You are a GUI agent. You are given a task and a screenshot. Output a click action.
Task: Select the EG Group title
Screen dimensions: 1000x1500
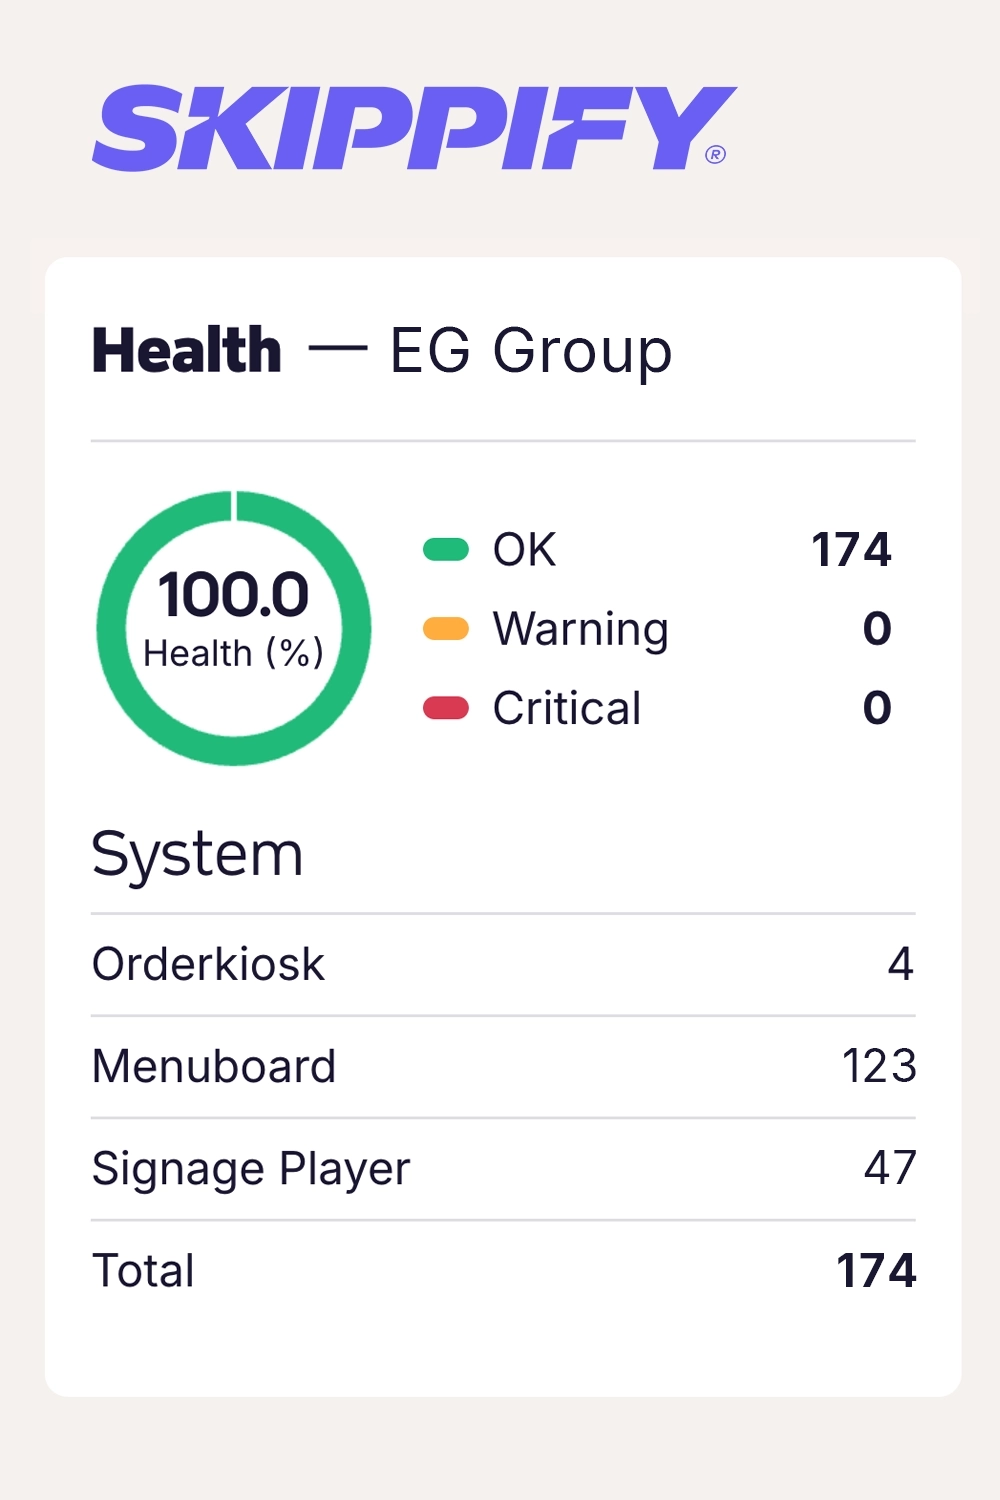(530, 351)
